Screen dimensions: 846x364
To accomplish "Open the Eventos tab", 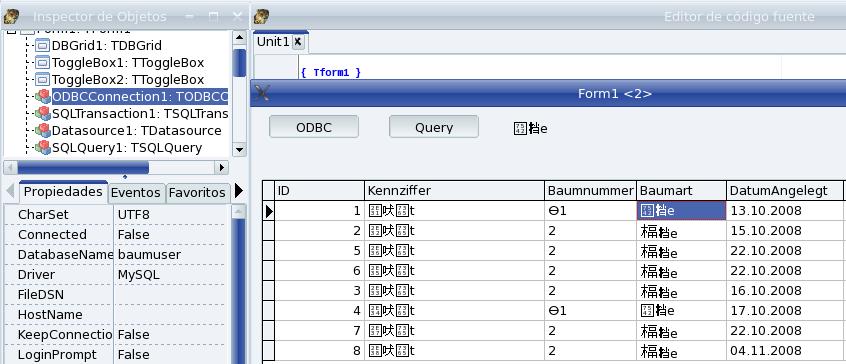I will [135, 193].
